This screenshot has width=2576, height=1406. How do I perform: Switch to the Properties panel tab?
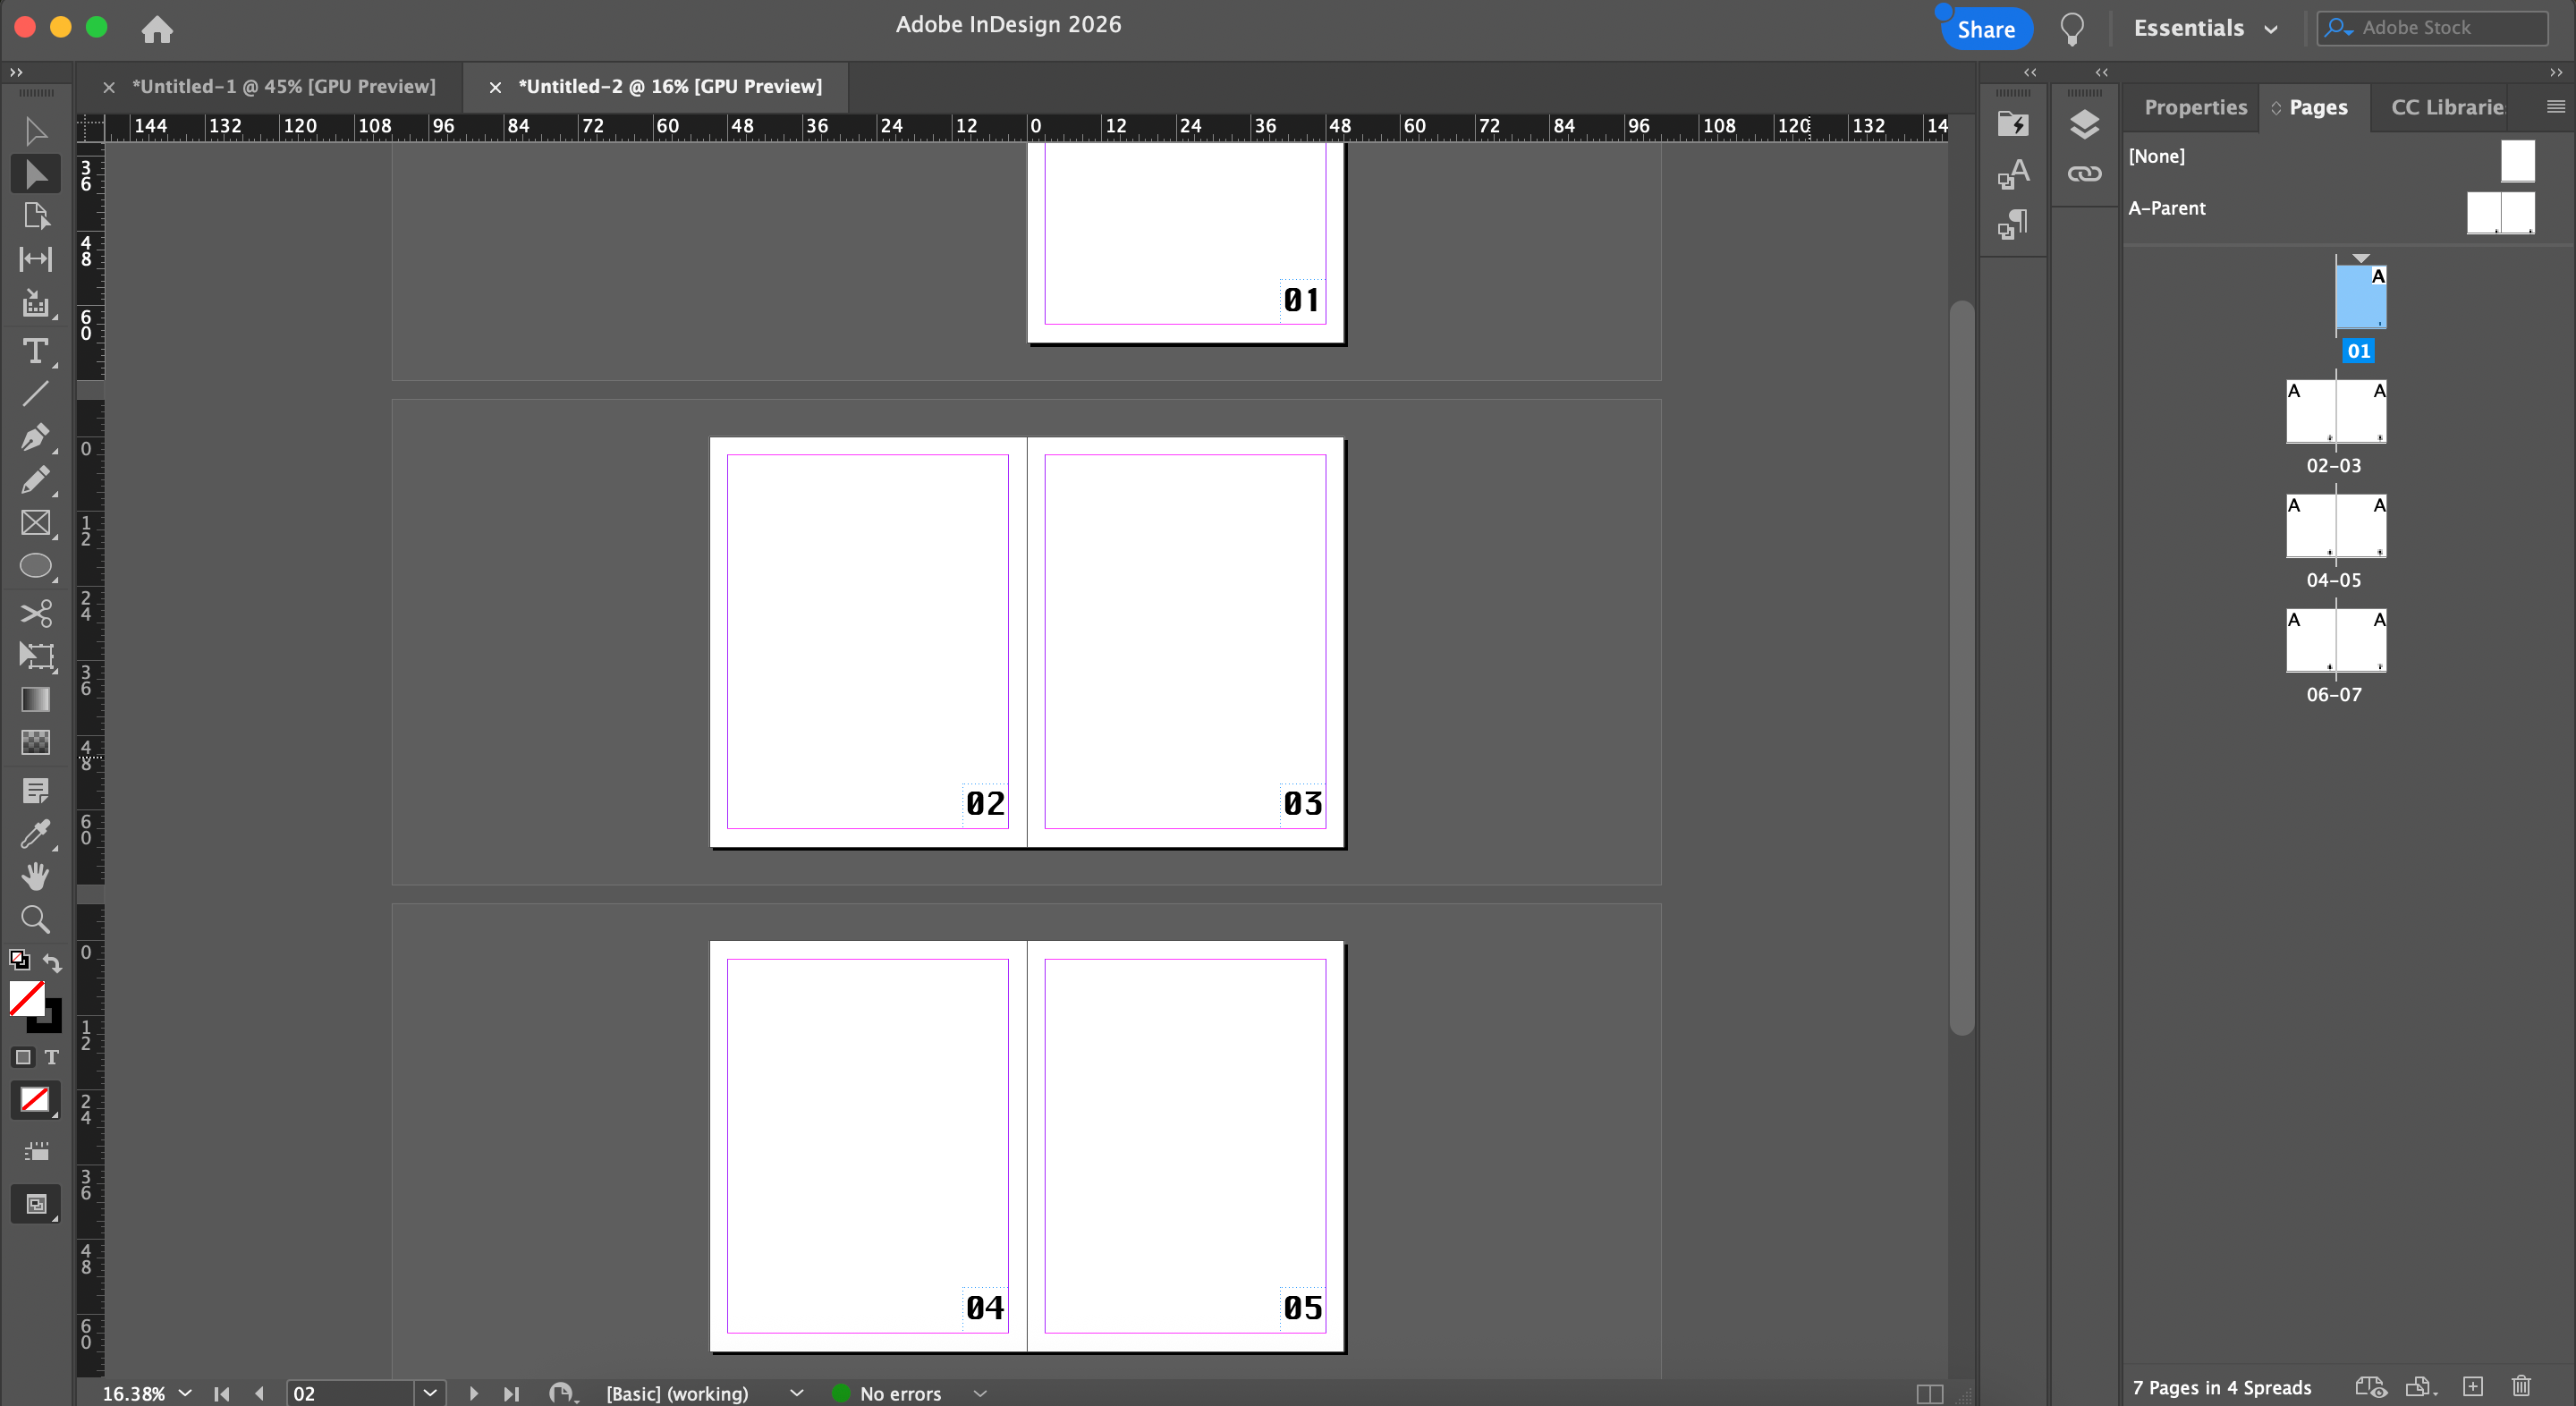coord(2195,107)
